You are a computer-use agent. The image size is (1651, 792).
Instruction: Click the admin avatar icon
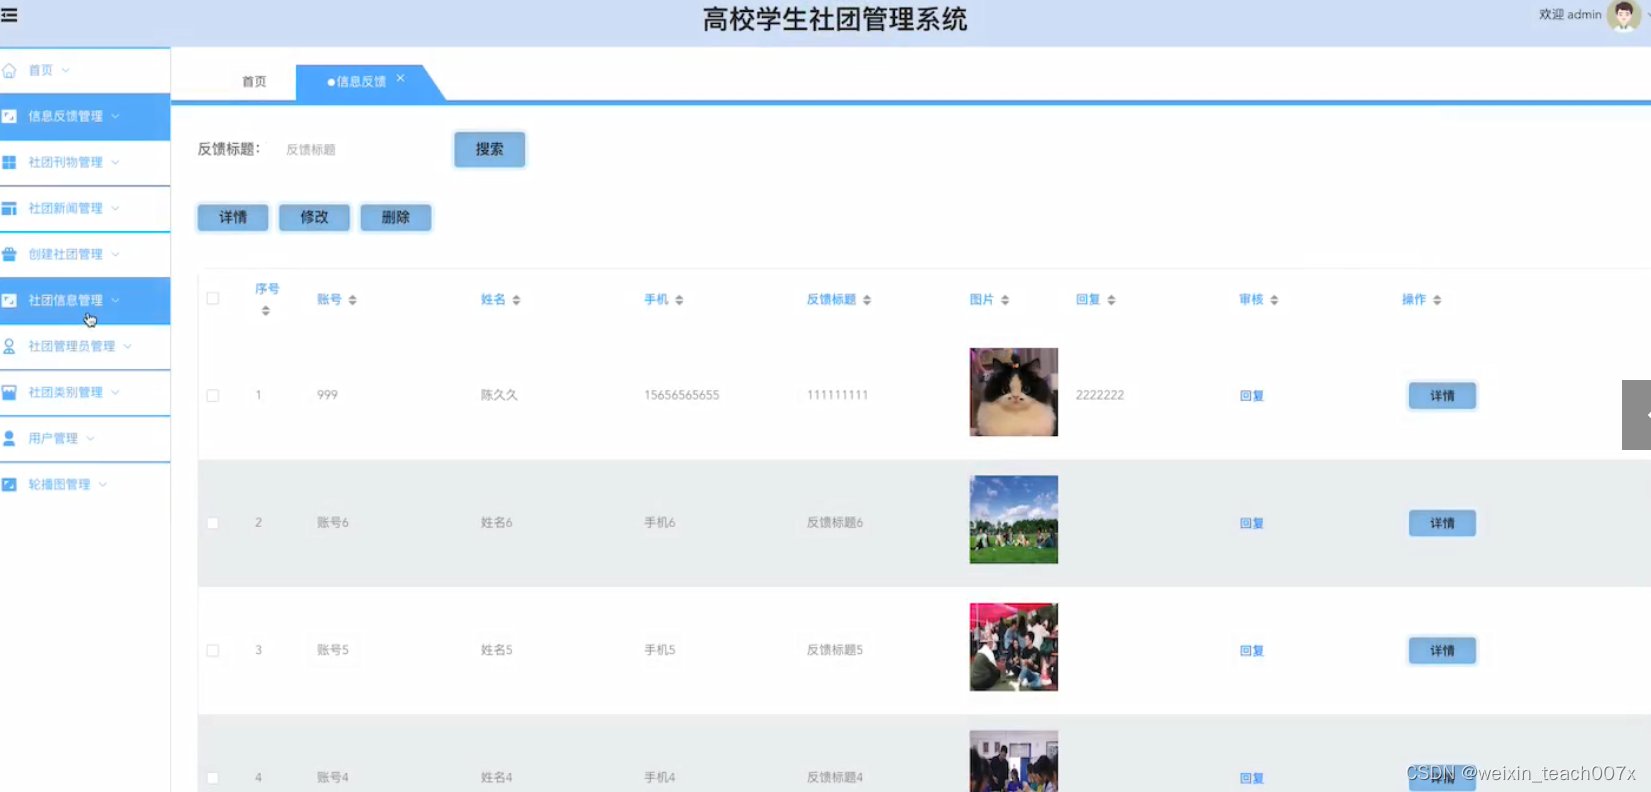[x=1623, y=15]
